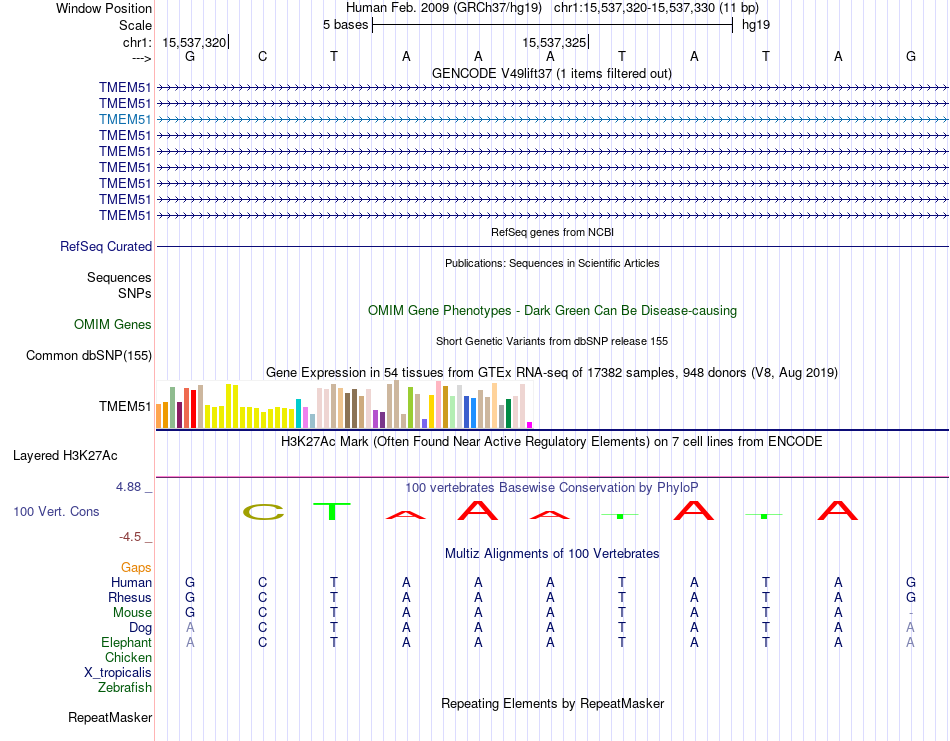The width and height of the screenshot is (950, 741).
Task: Click the GENCODE V49lift37 track title
Action: [x=552, y=73]
